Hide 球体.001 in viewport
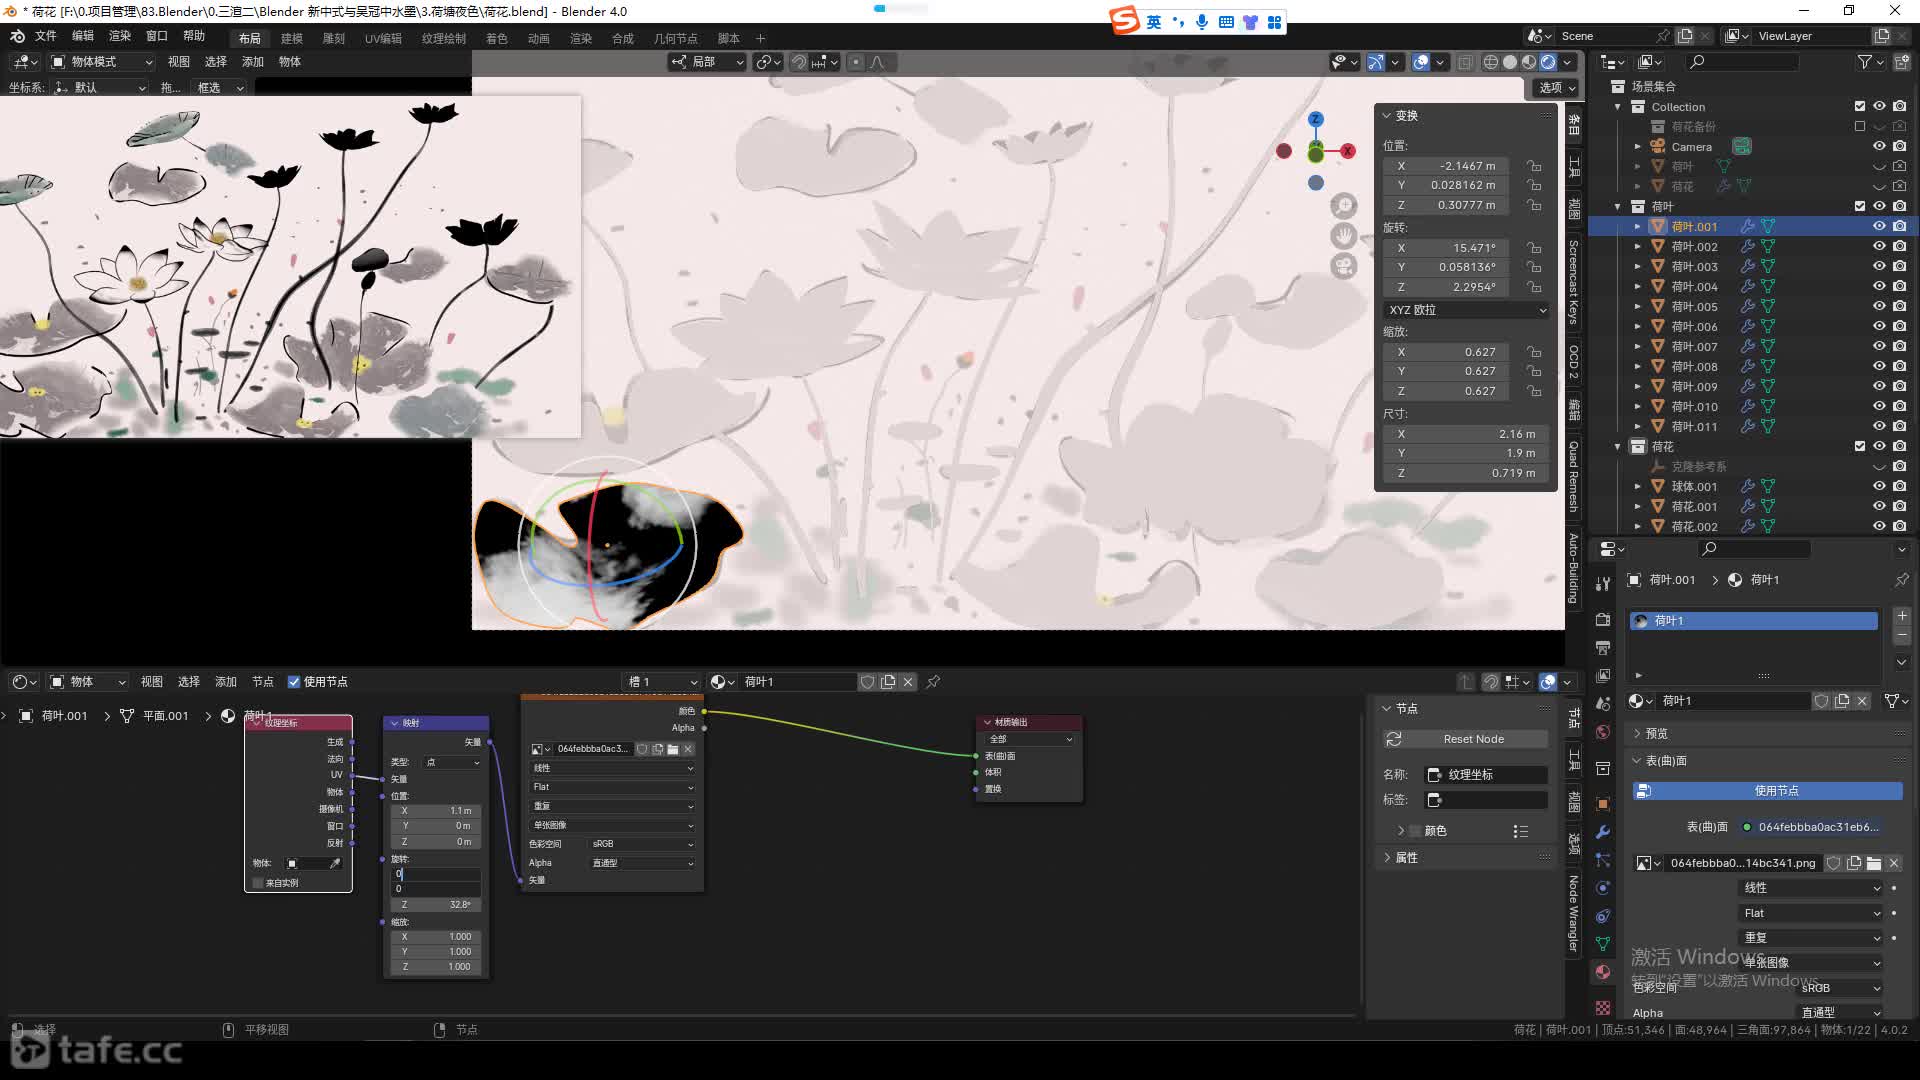Screen dimensions: 1920x1080 click(x=1879, y=487)
